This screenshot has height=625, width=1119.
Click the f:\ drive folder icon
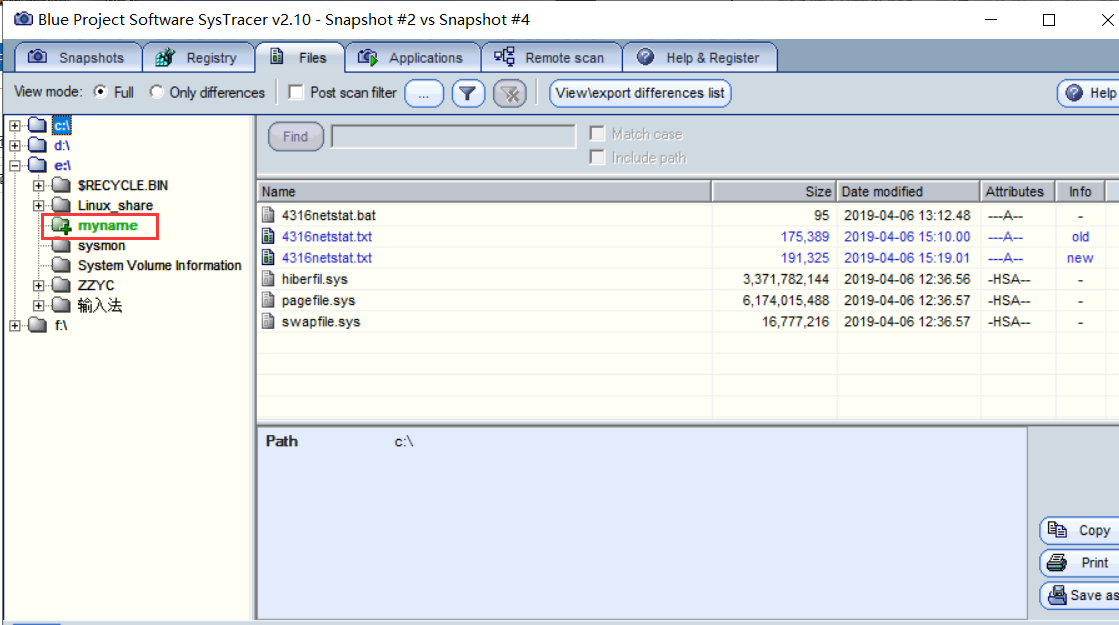click(x=38, y=325)
